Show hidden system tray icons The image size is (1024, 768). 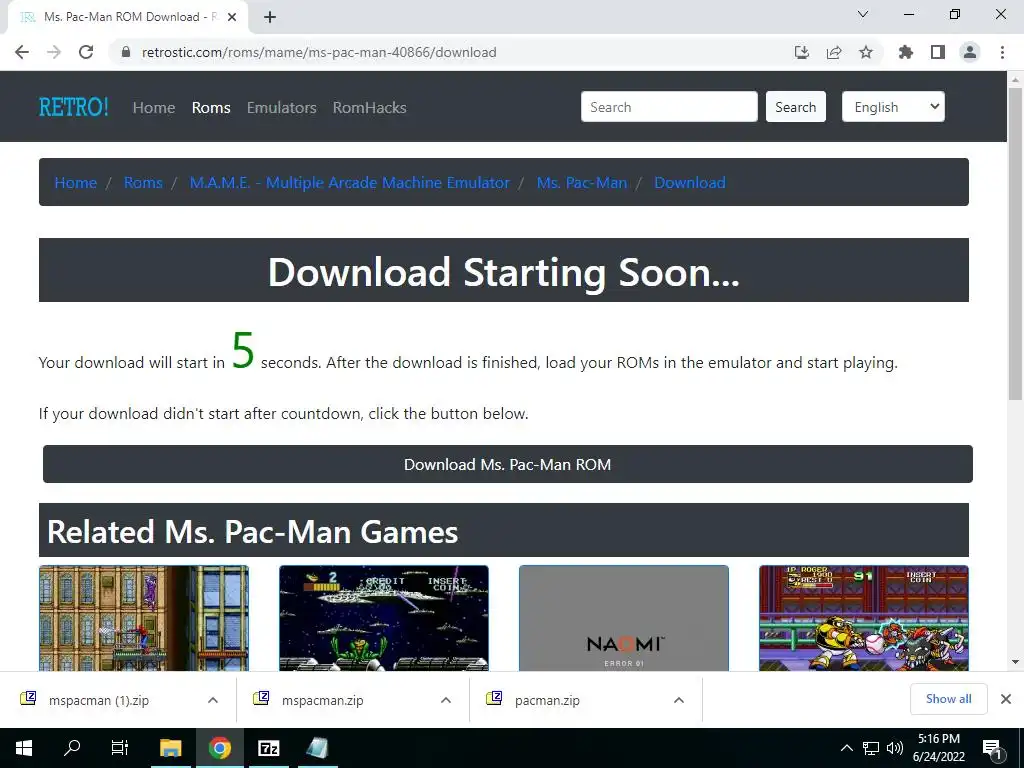click(x=846, y=748)
